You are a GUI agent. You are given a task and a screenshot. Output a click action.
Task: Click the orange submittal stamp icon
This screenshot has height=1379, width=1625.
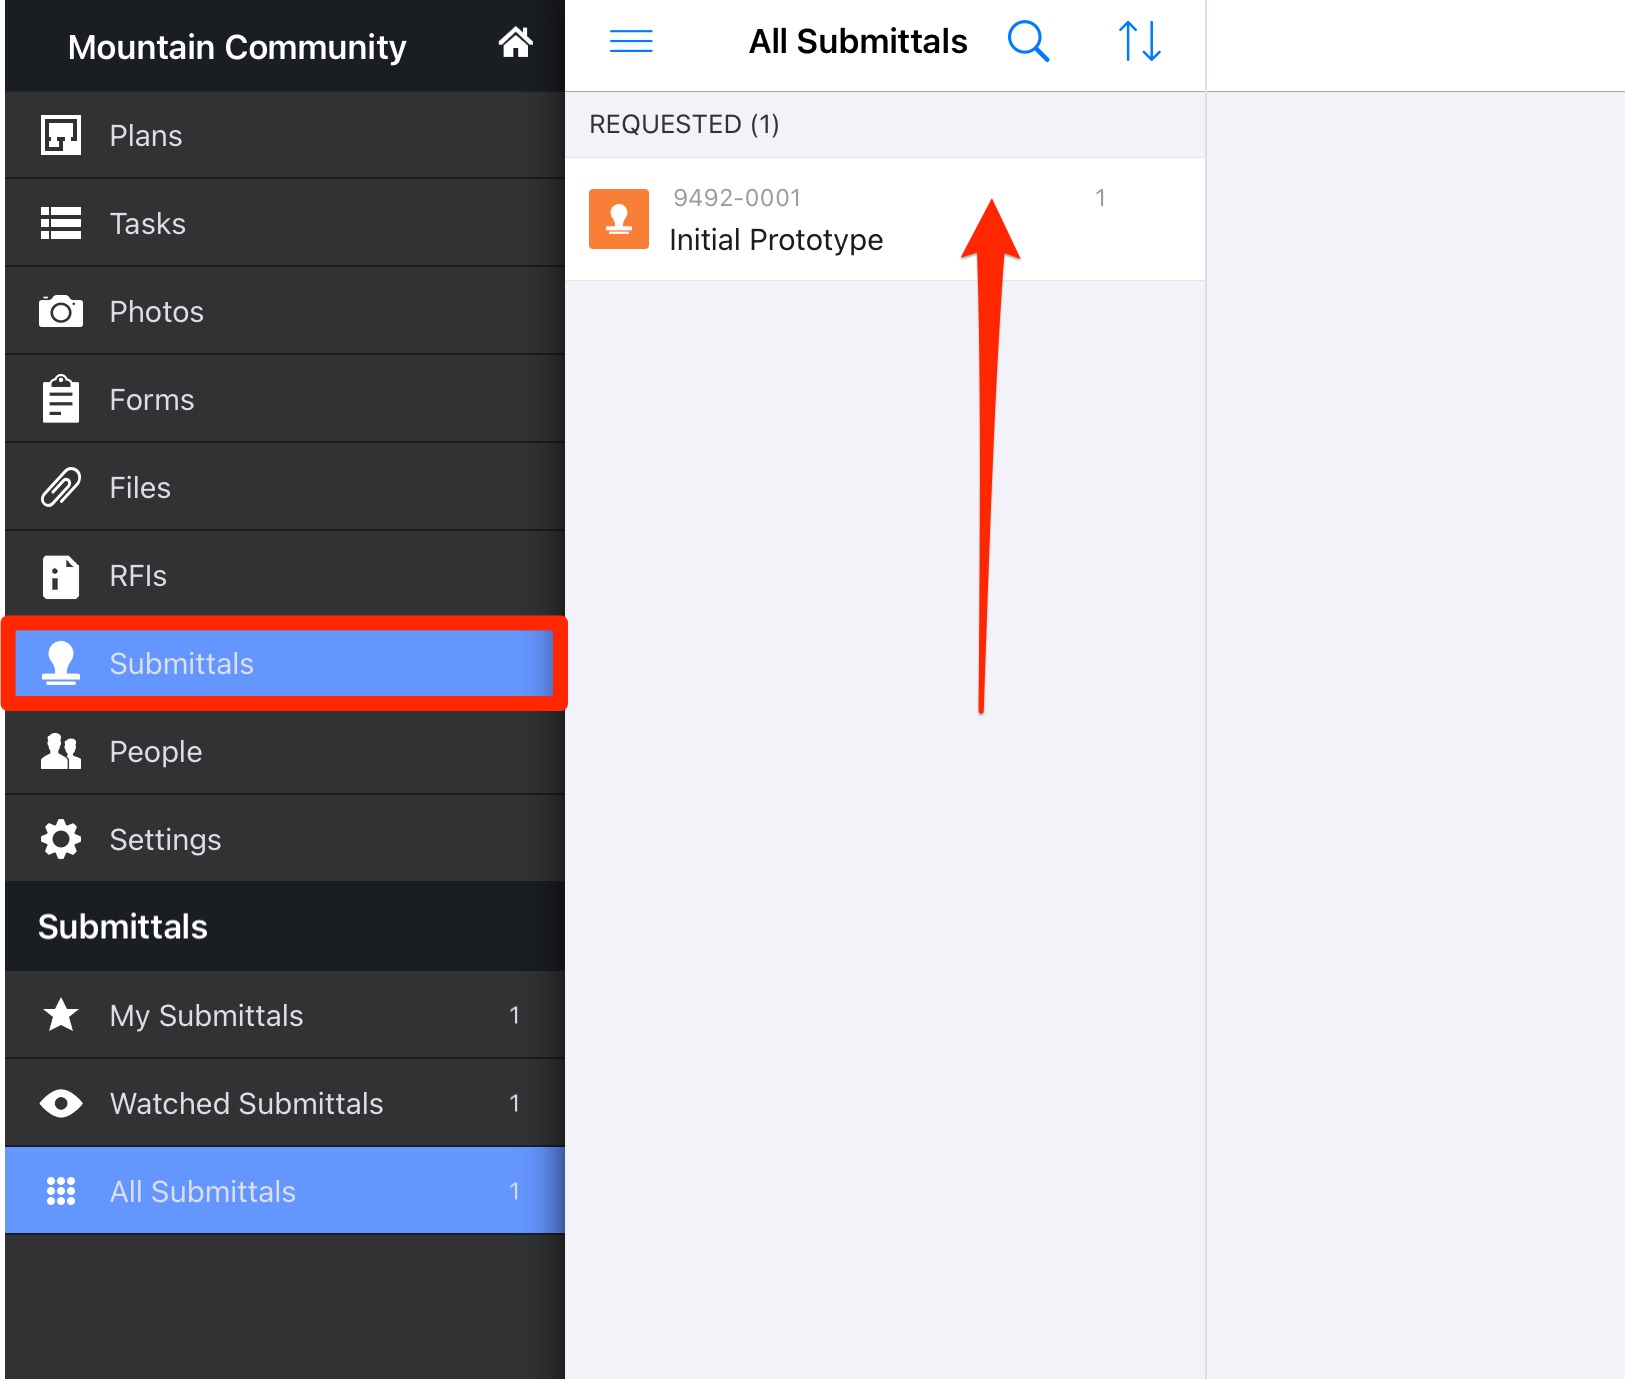click(619, 218)
